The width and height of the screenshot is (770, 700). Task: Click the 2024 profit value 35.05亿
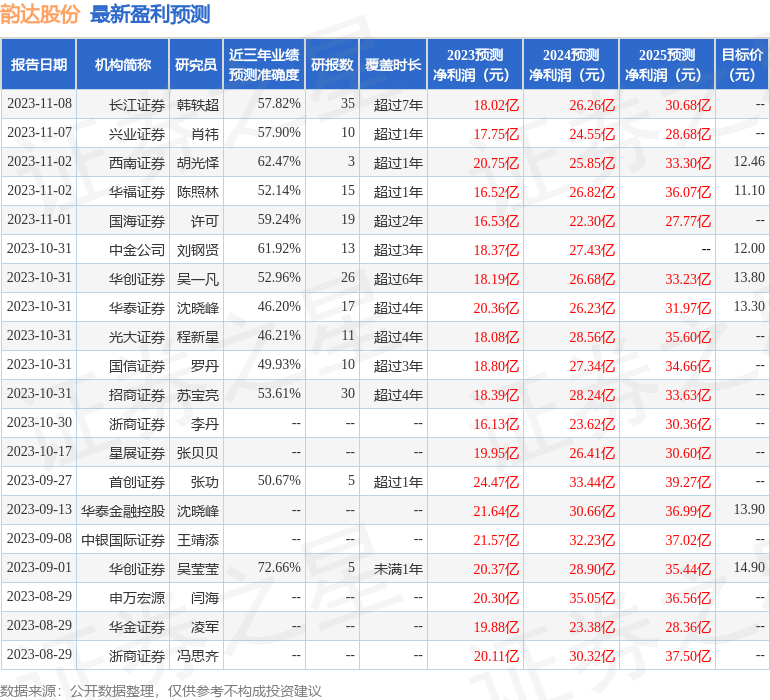coord(592,597)
